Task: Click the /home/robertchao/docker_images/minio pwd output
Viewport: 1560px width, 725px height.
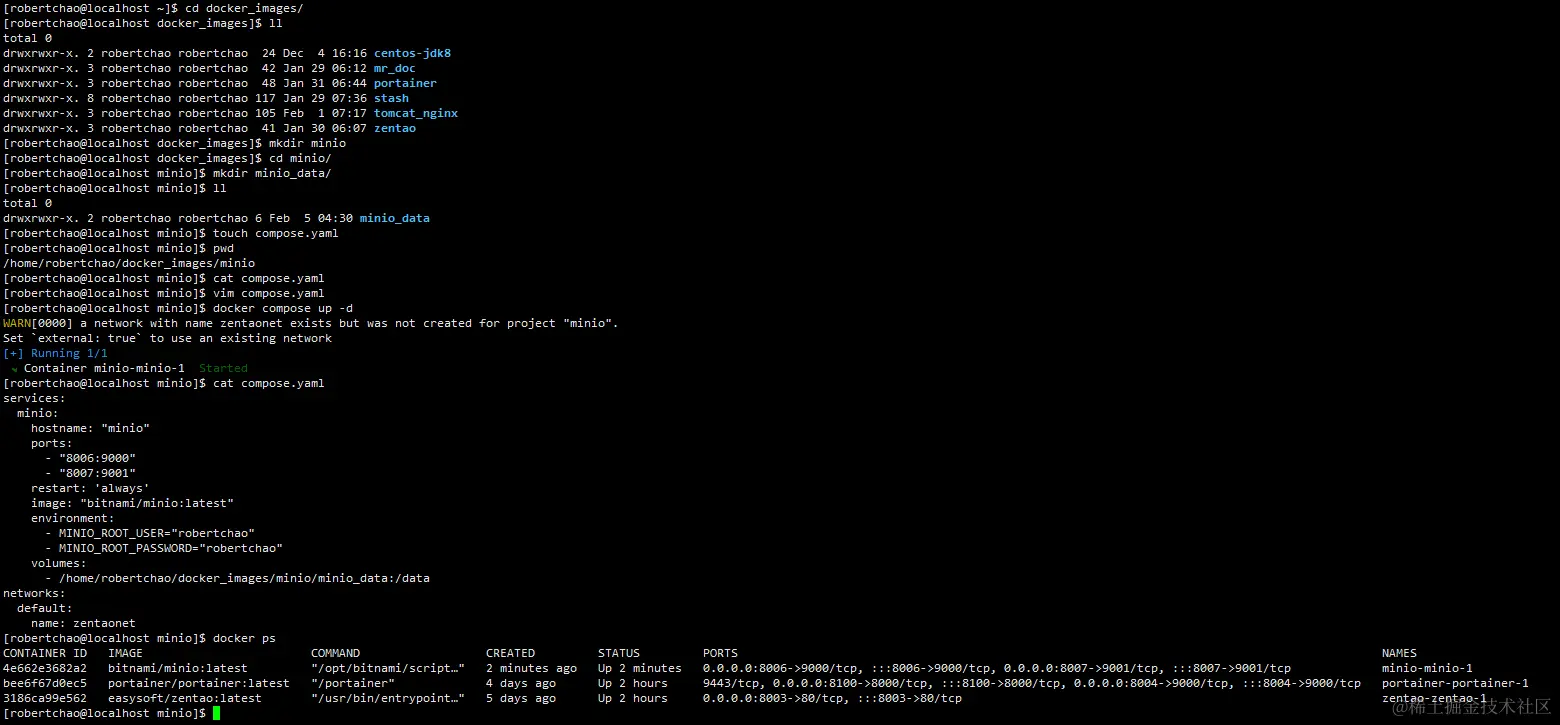Action: pos(129,263)
